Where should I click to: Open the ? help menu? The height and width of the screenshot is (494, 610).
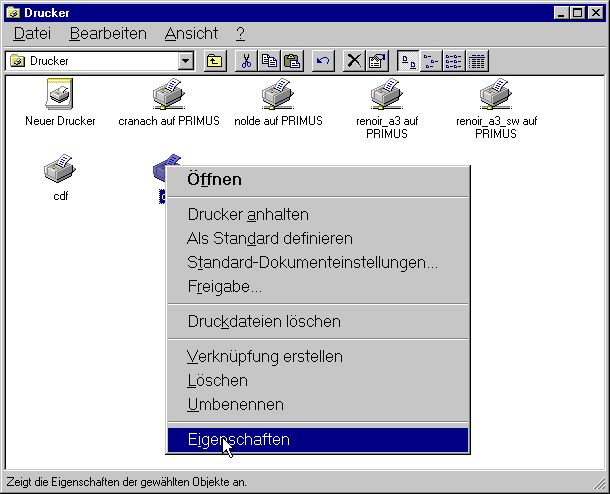click(240, 34)
